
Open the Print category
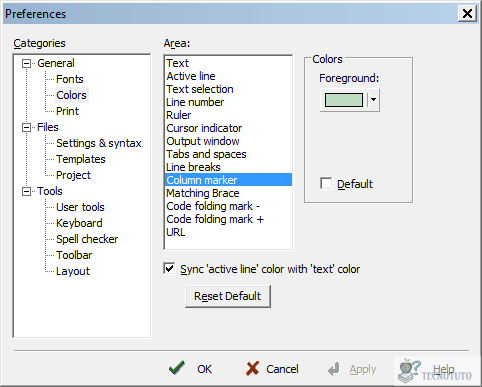coord(67,111)
